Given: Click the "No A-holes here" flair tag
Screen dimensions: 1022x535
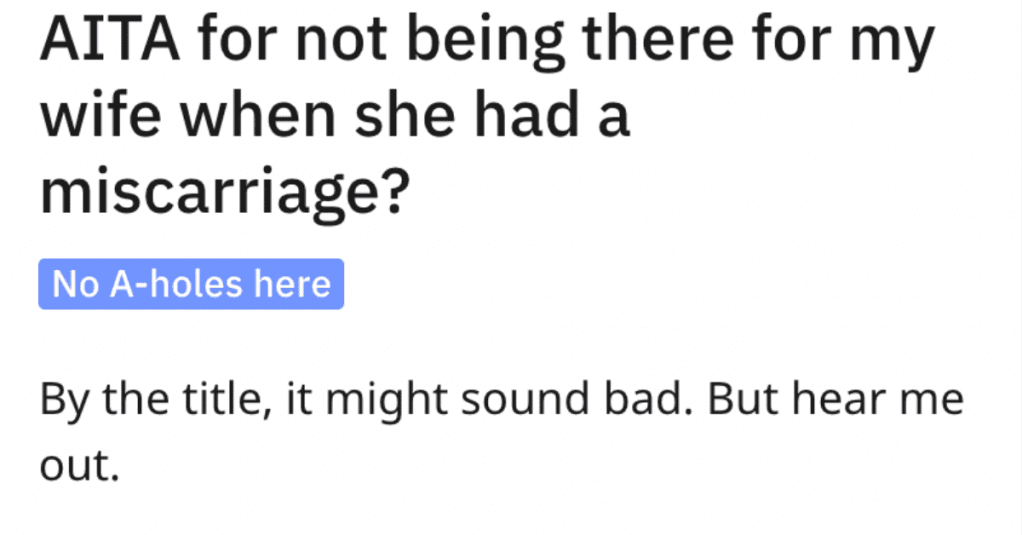Looking at the screenshot, I should coord(191,284).
